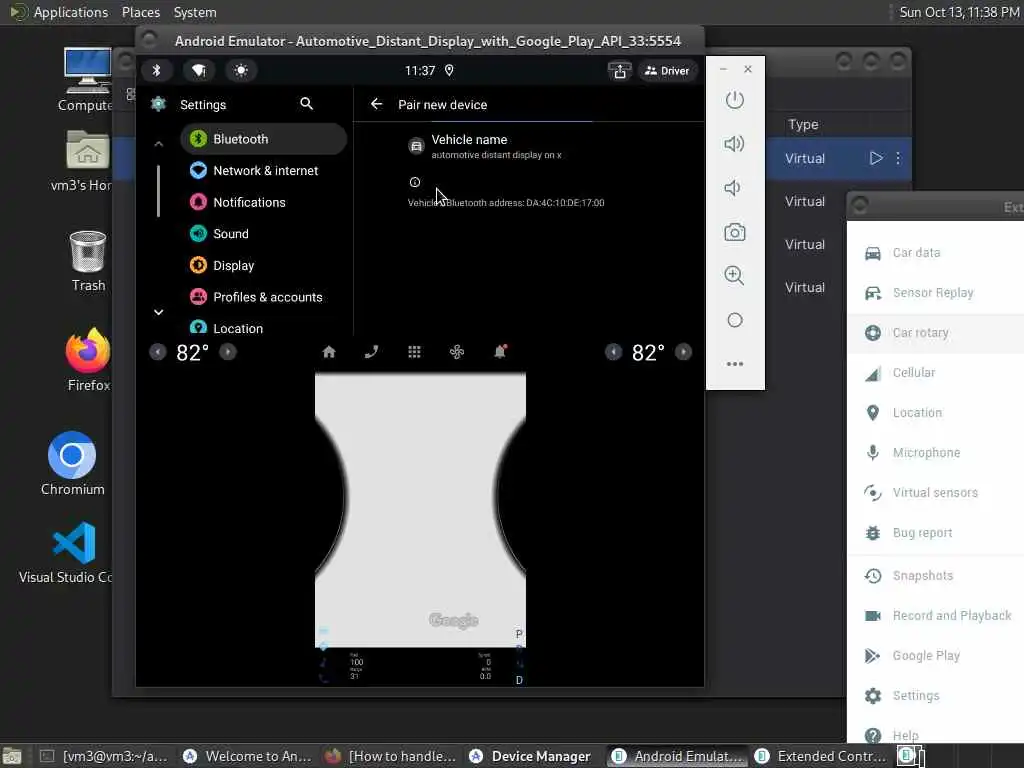The image size is (1024, 768).
Task: Open Display settings
Action: tap(263, 266)
